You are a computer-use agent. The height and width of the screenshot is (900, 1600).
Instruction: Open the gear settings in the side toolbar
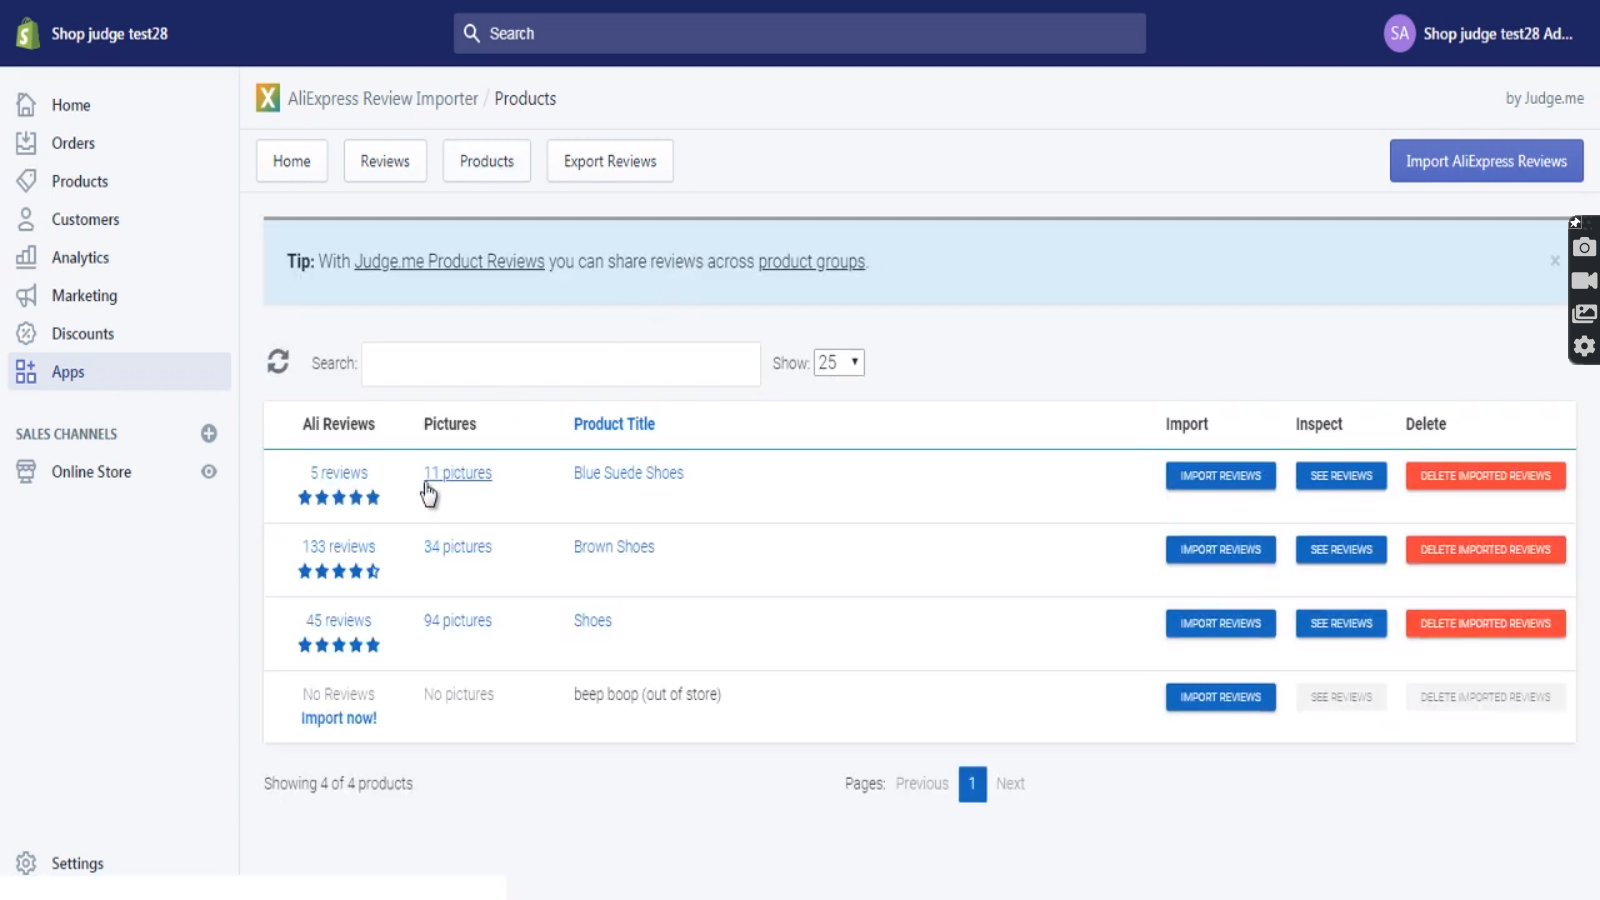[1584, 346]
